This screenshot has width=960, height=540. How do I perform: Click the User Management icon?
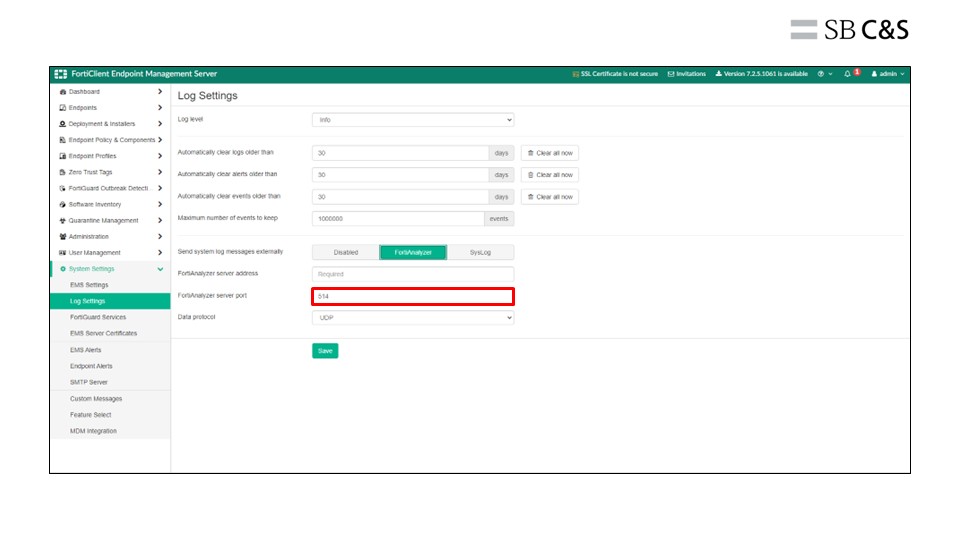pos(62,253)
